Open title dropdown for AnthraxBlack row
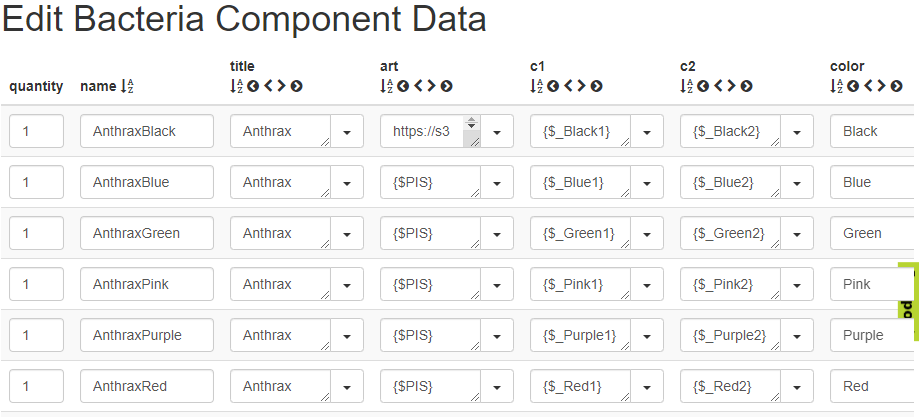Viewport: 919px width, 417px height. tap(347, 131)
